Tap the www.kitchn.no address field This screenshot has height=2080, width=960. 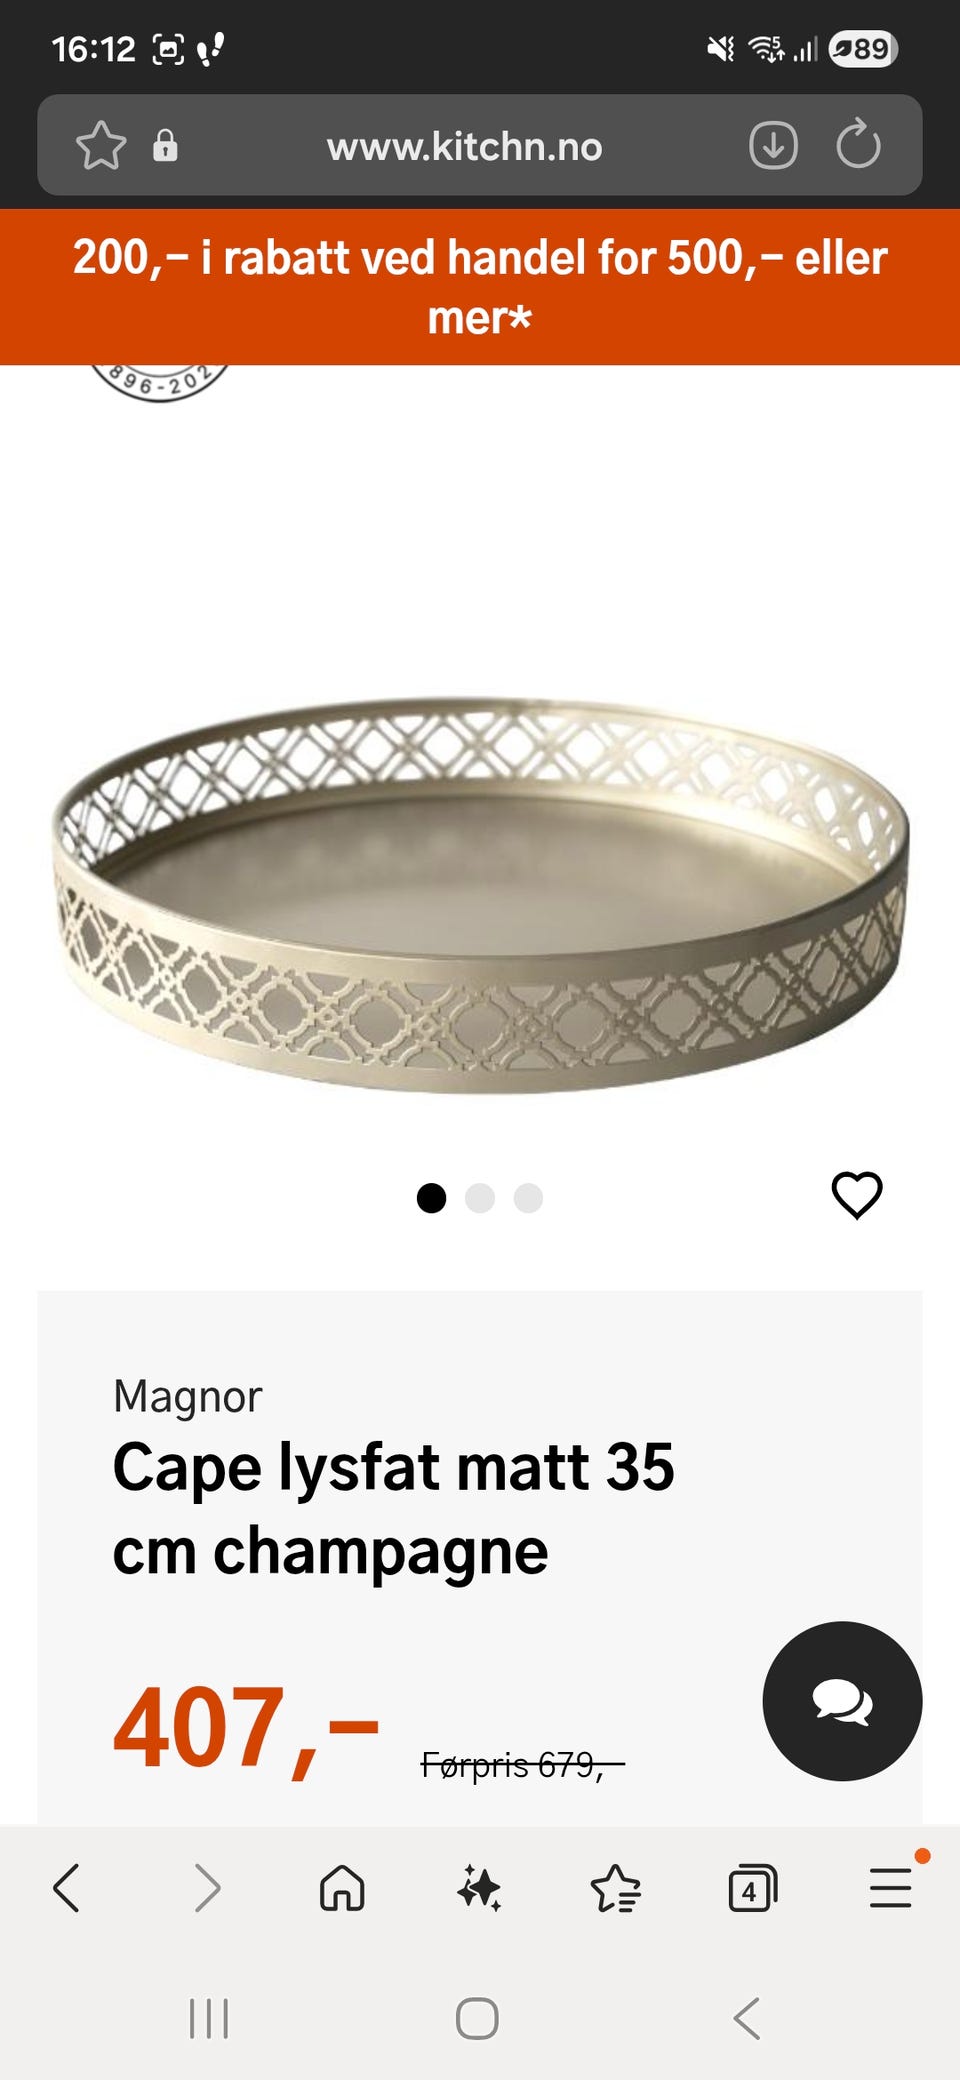(x=465, y=147)
